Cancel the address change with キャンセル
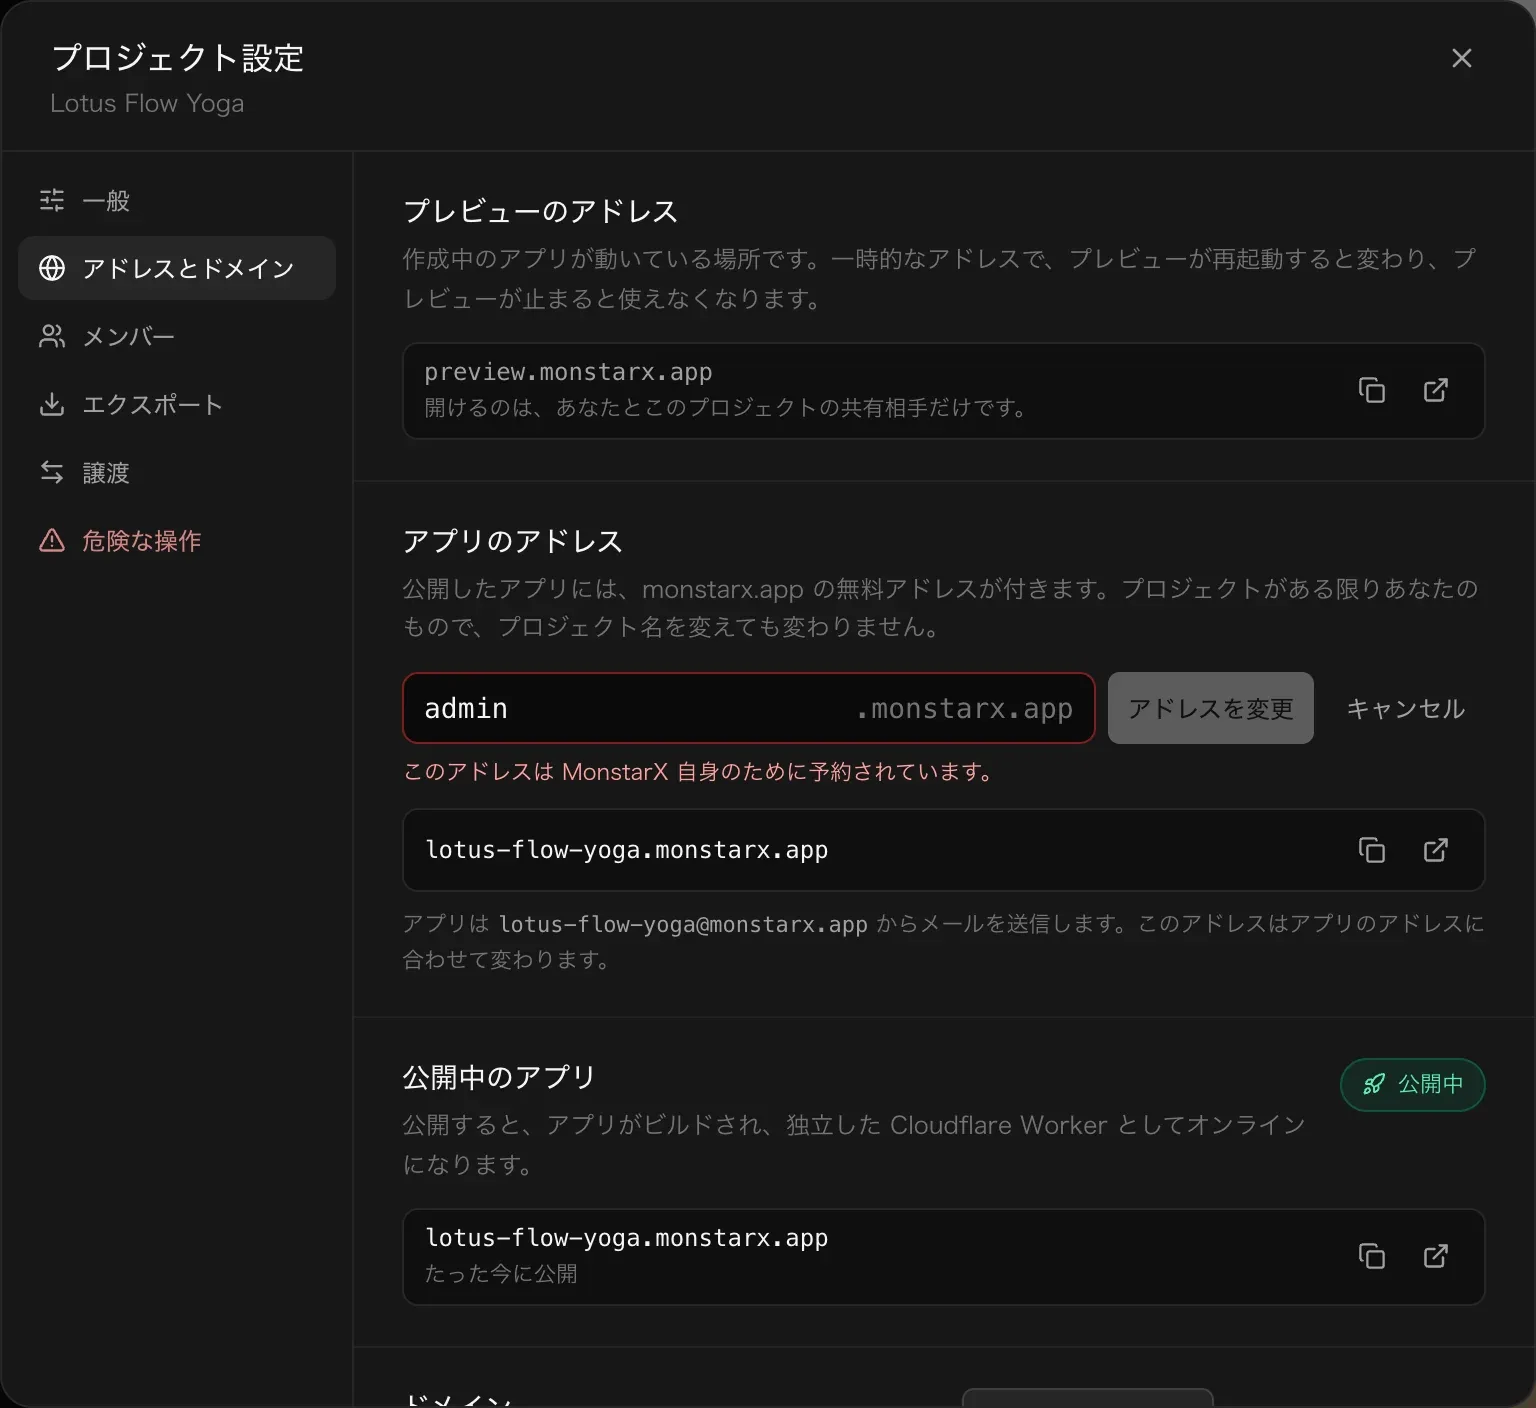This screenshot has width=1536, height=1408. tap(1405, 708)
